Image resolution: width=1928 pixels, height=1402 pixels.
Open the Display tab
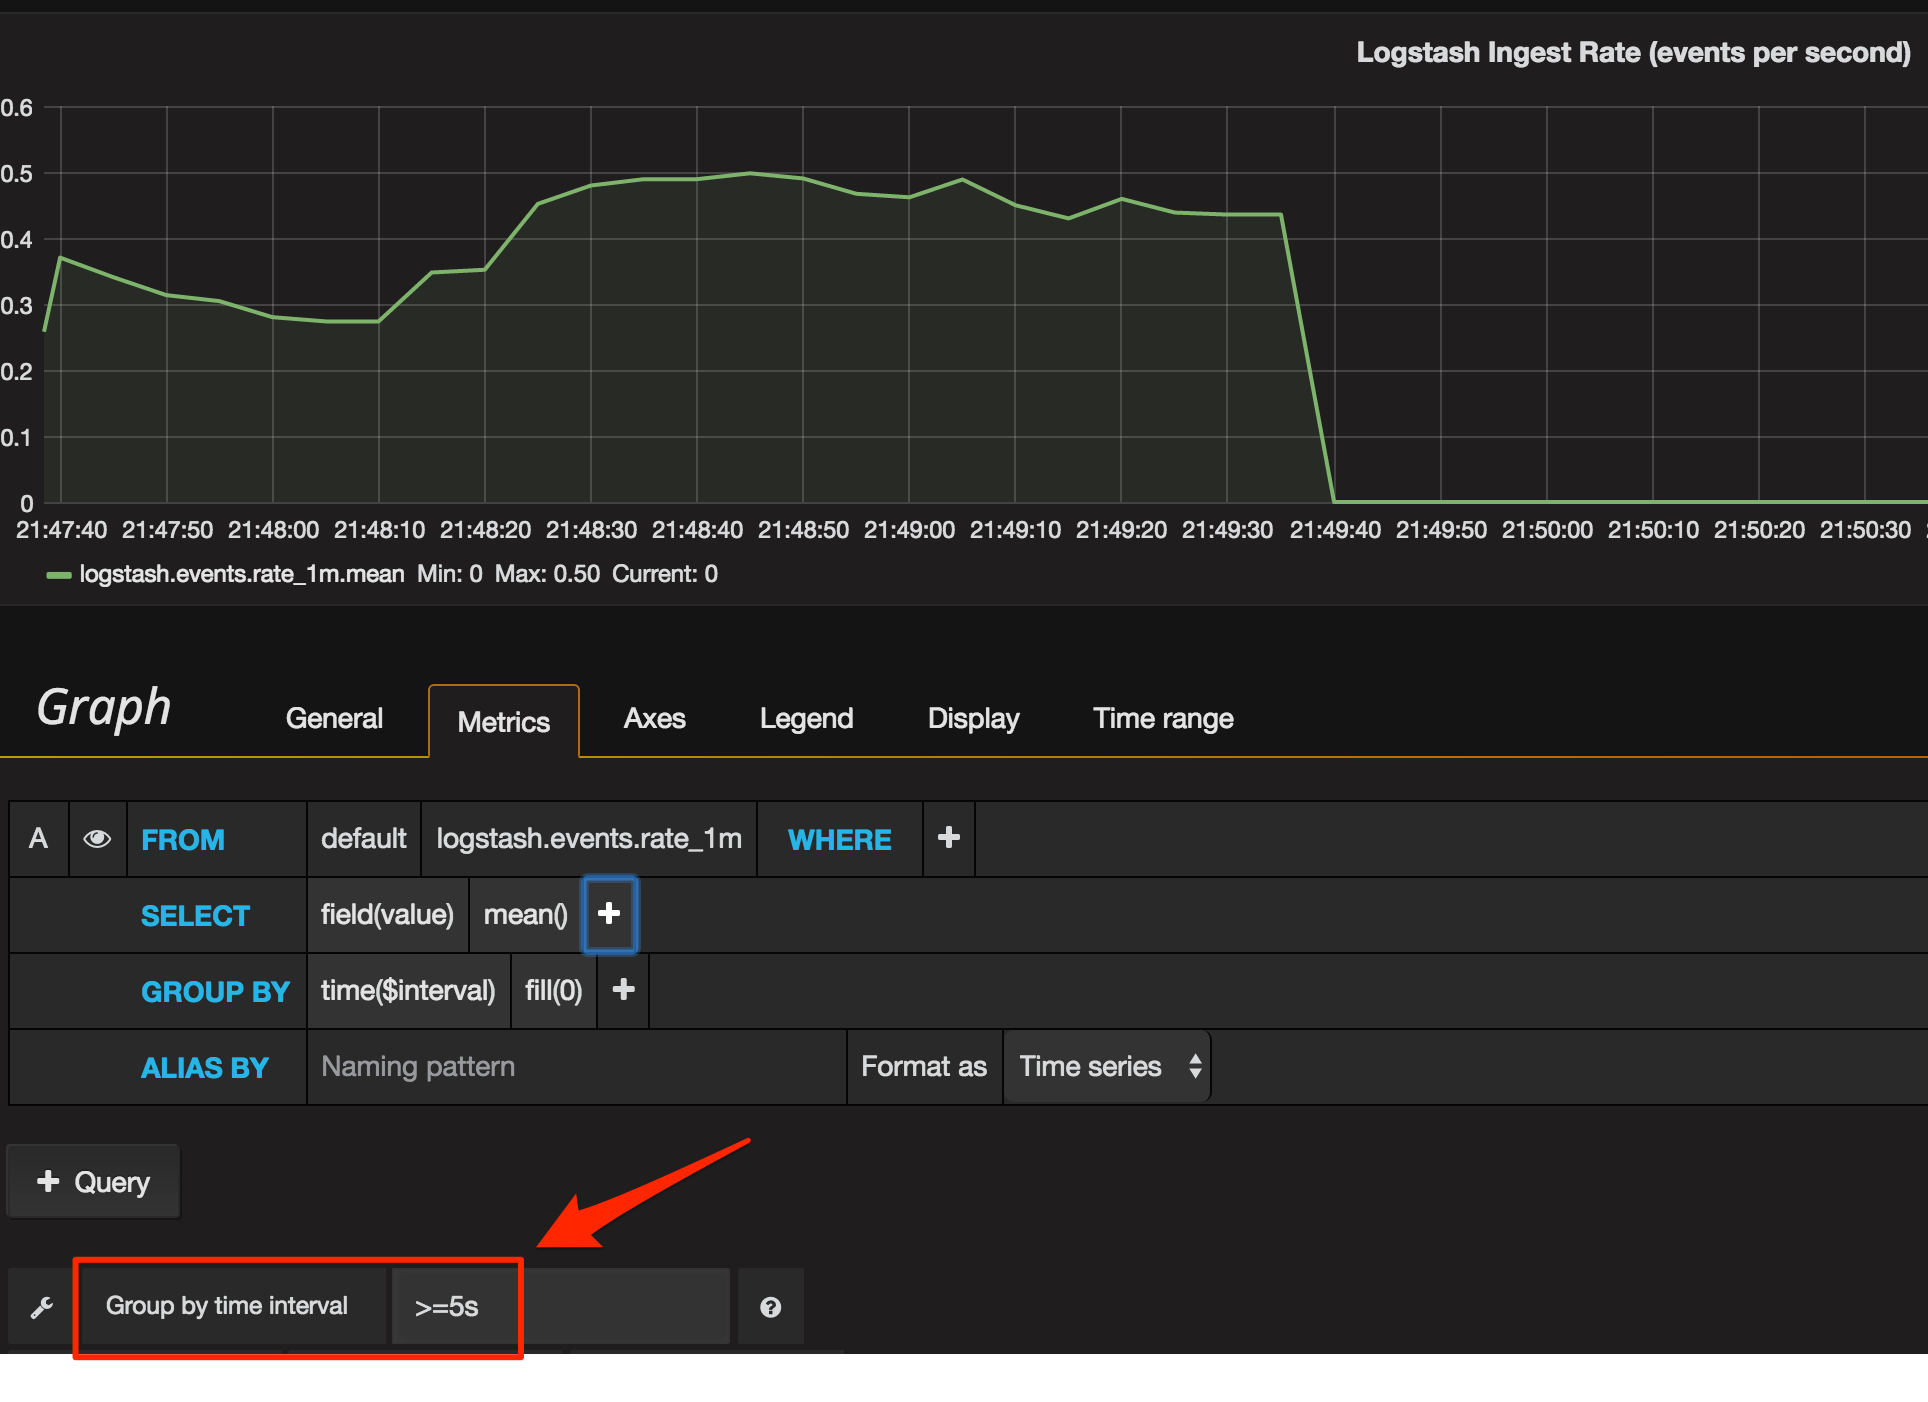973,718
